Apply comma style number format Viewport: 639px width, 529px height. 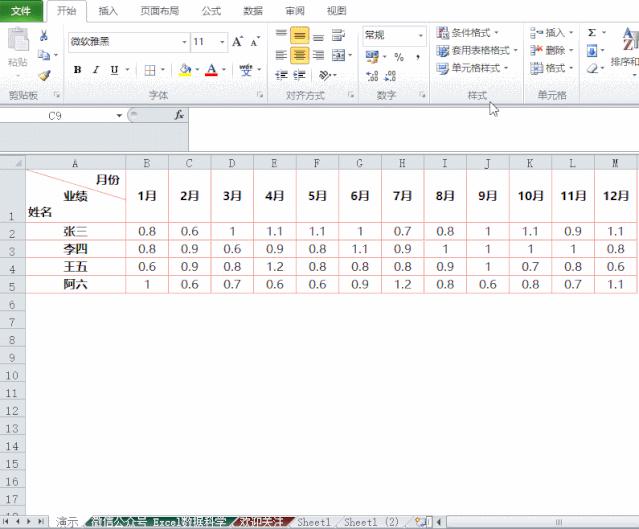click(x=418, y=57)
